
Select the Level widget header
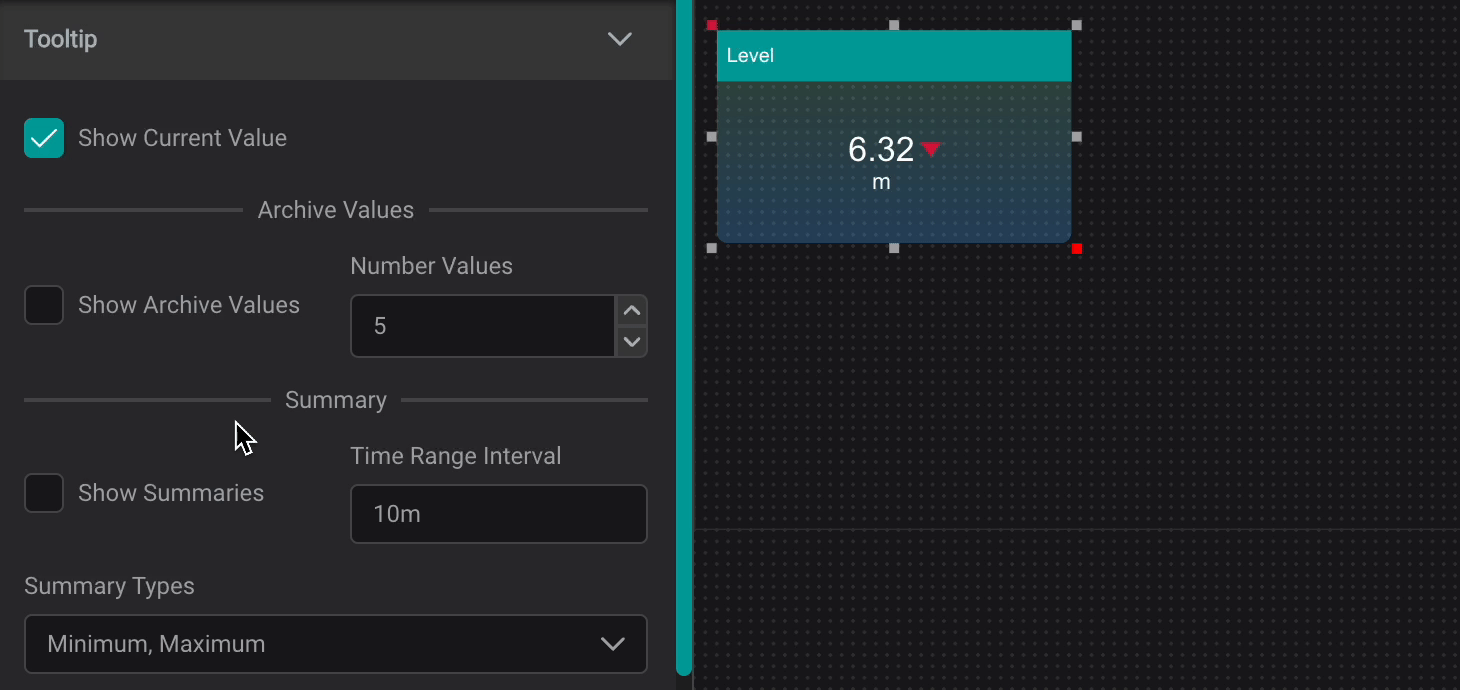tap(894, 56)
